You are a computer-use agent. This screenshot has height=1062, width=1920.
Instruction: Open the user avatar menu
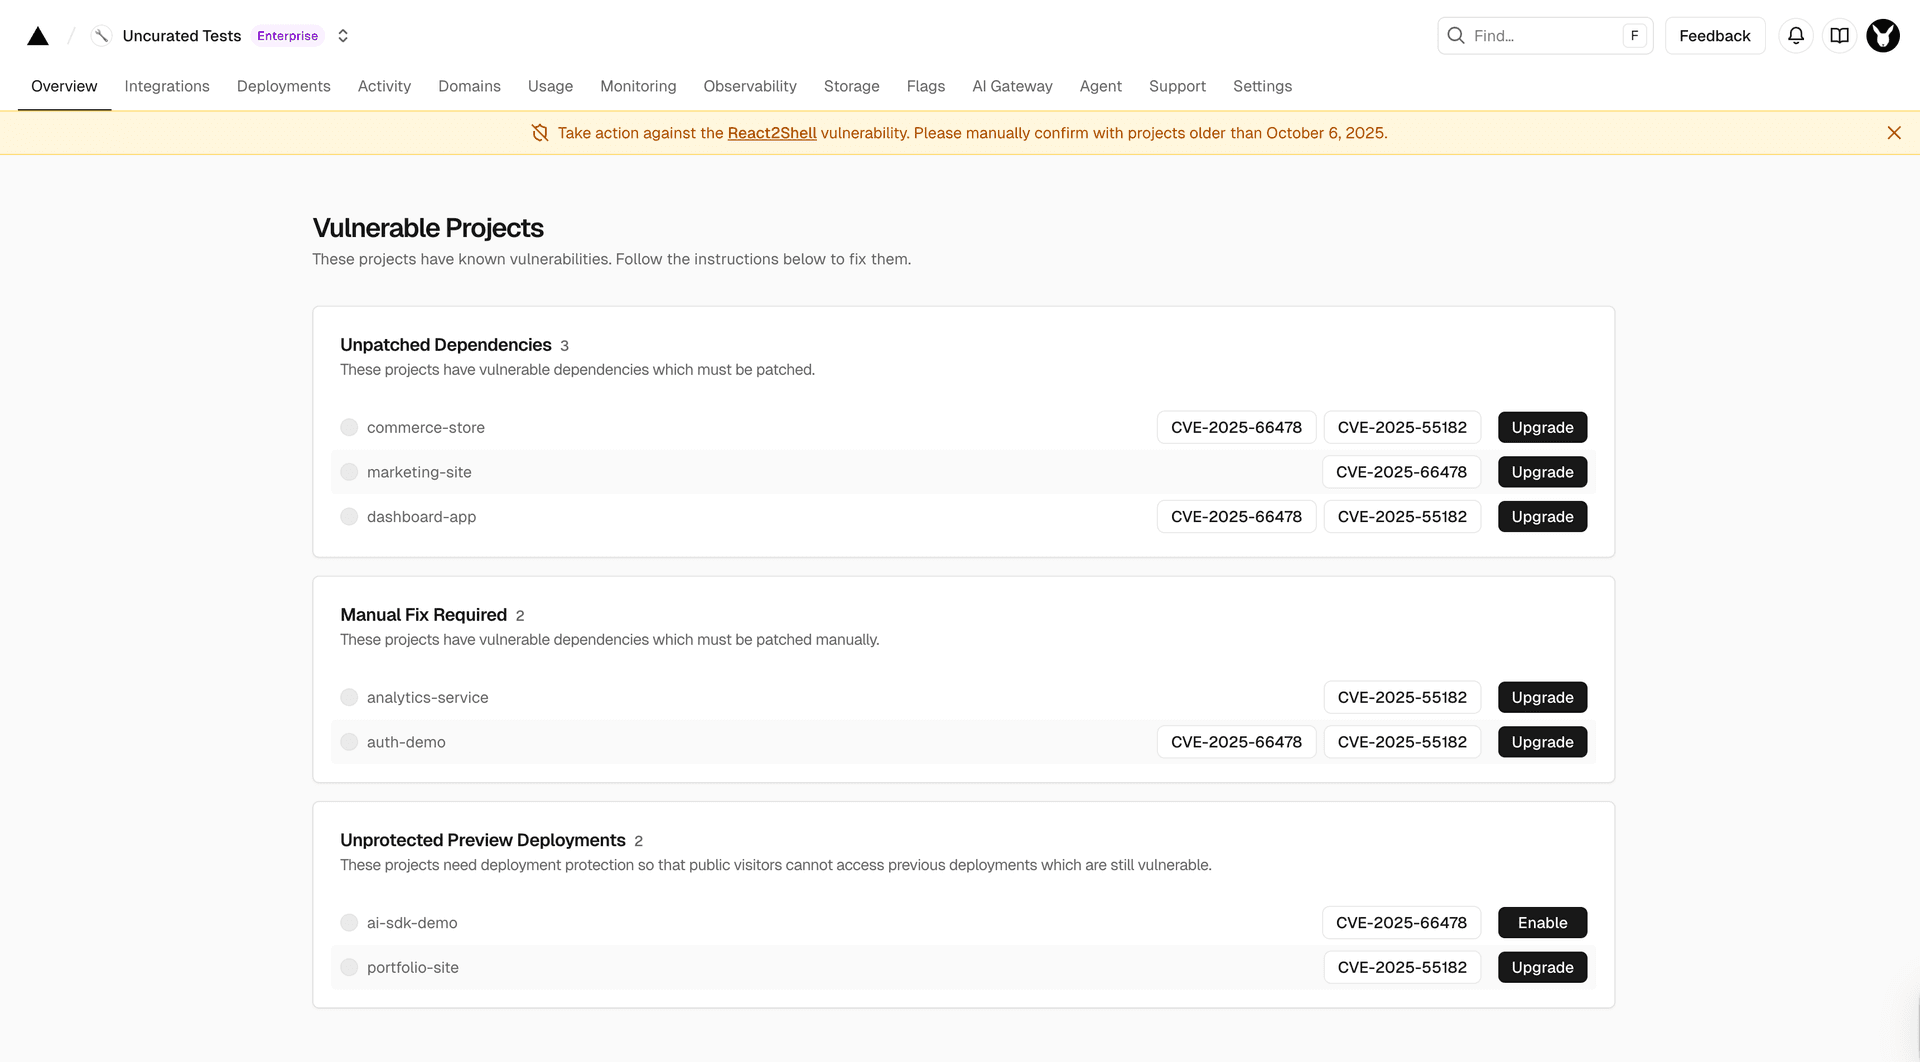coord(1883,36)
